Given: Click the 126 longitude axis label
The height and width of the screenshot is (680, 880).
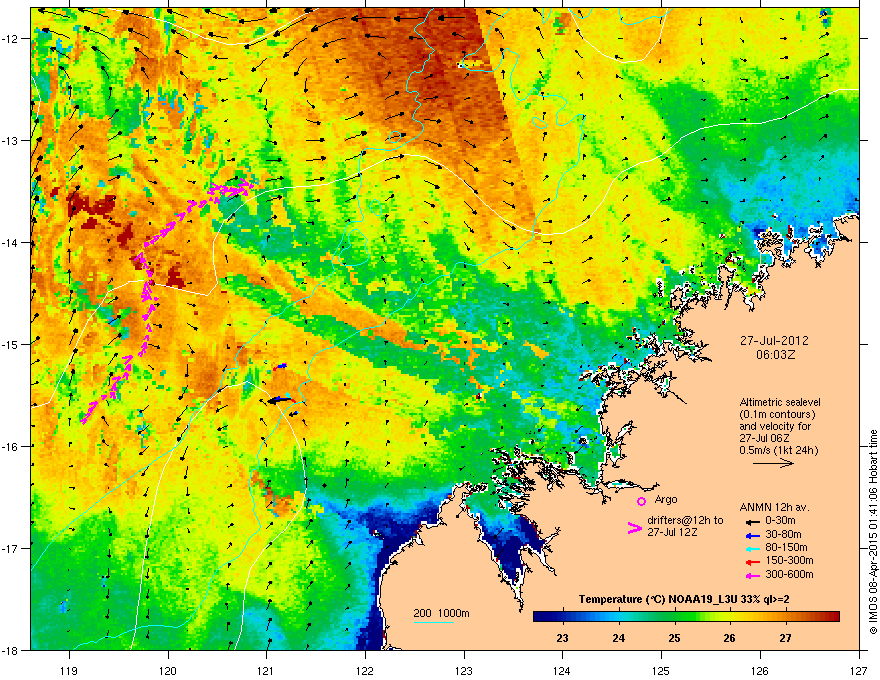Looking at the screenshot, I should click(x=760, y=670).
